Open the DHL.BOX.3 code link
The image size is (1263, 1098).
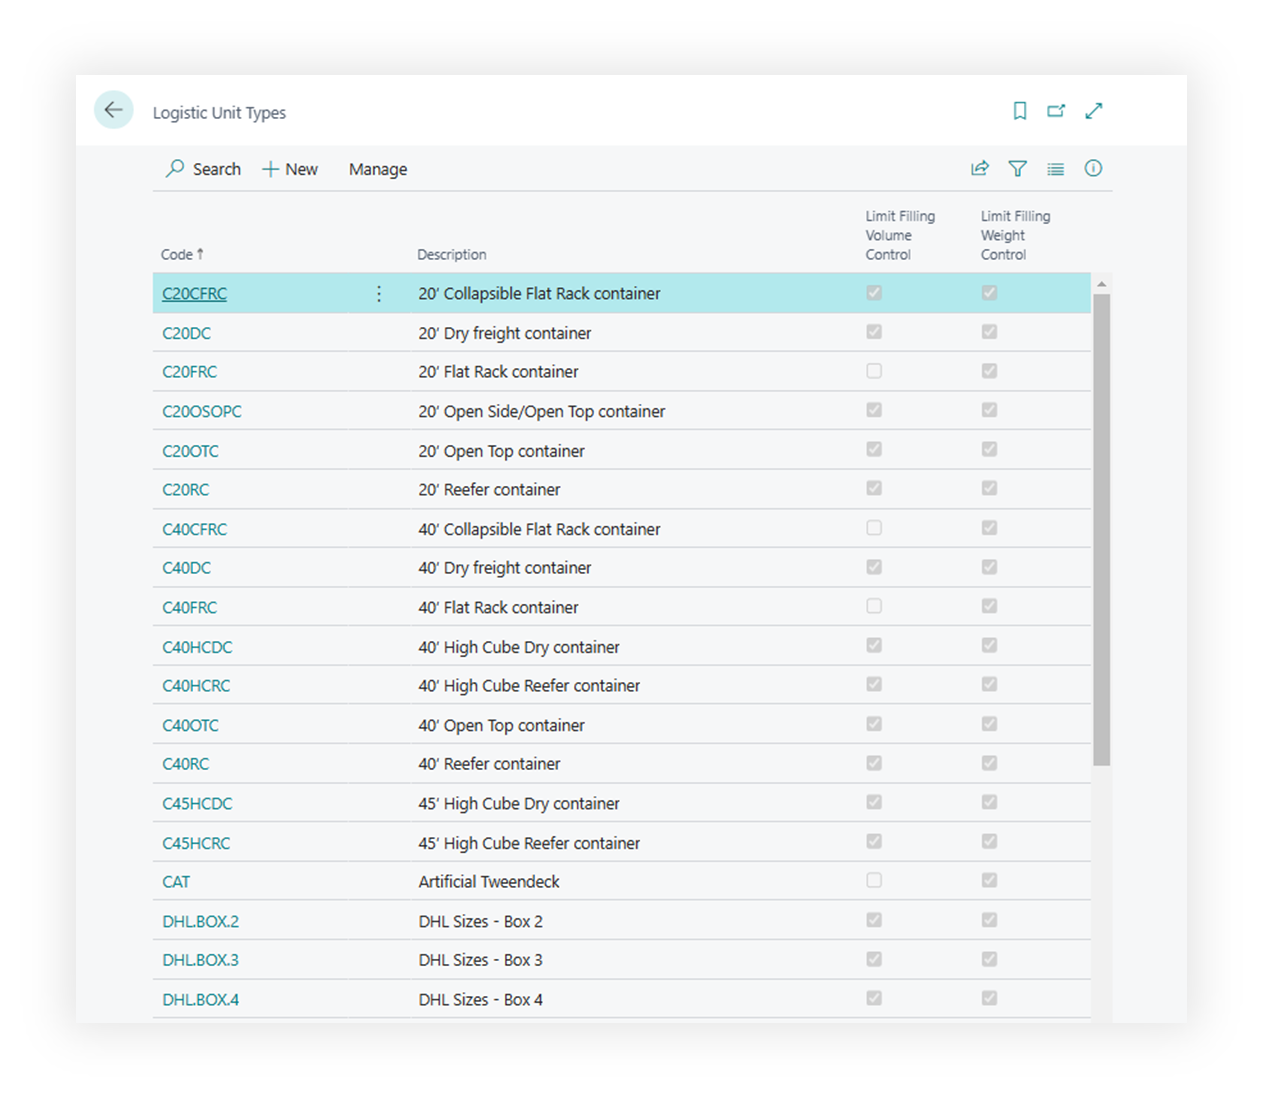coord(200,960)
